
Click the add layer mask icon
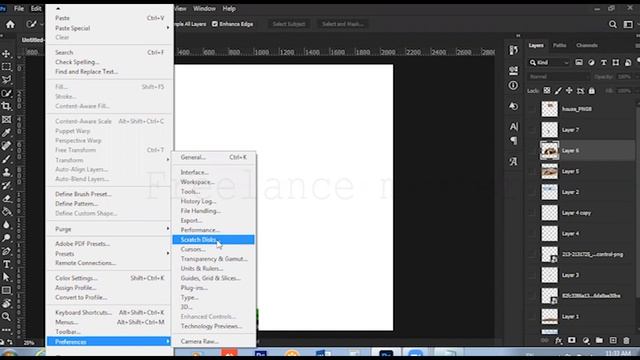point(572,340)
